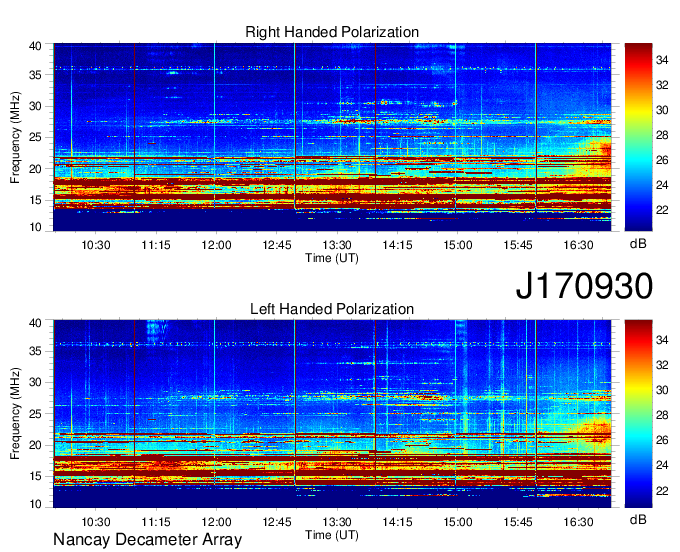680x552 pixels.
Task: Select 22 dB value on Right Handed colorbar
Action: 662,210
